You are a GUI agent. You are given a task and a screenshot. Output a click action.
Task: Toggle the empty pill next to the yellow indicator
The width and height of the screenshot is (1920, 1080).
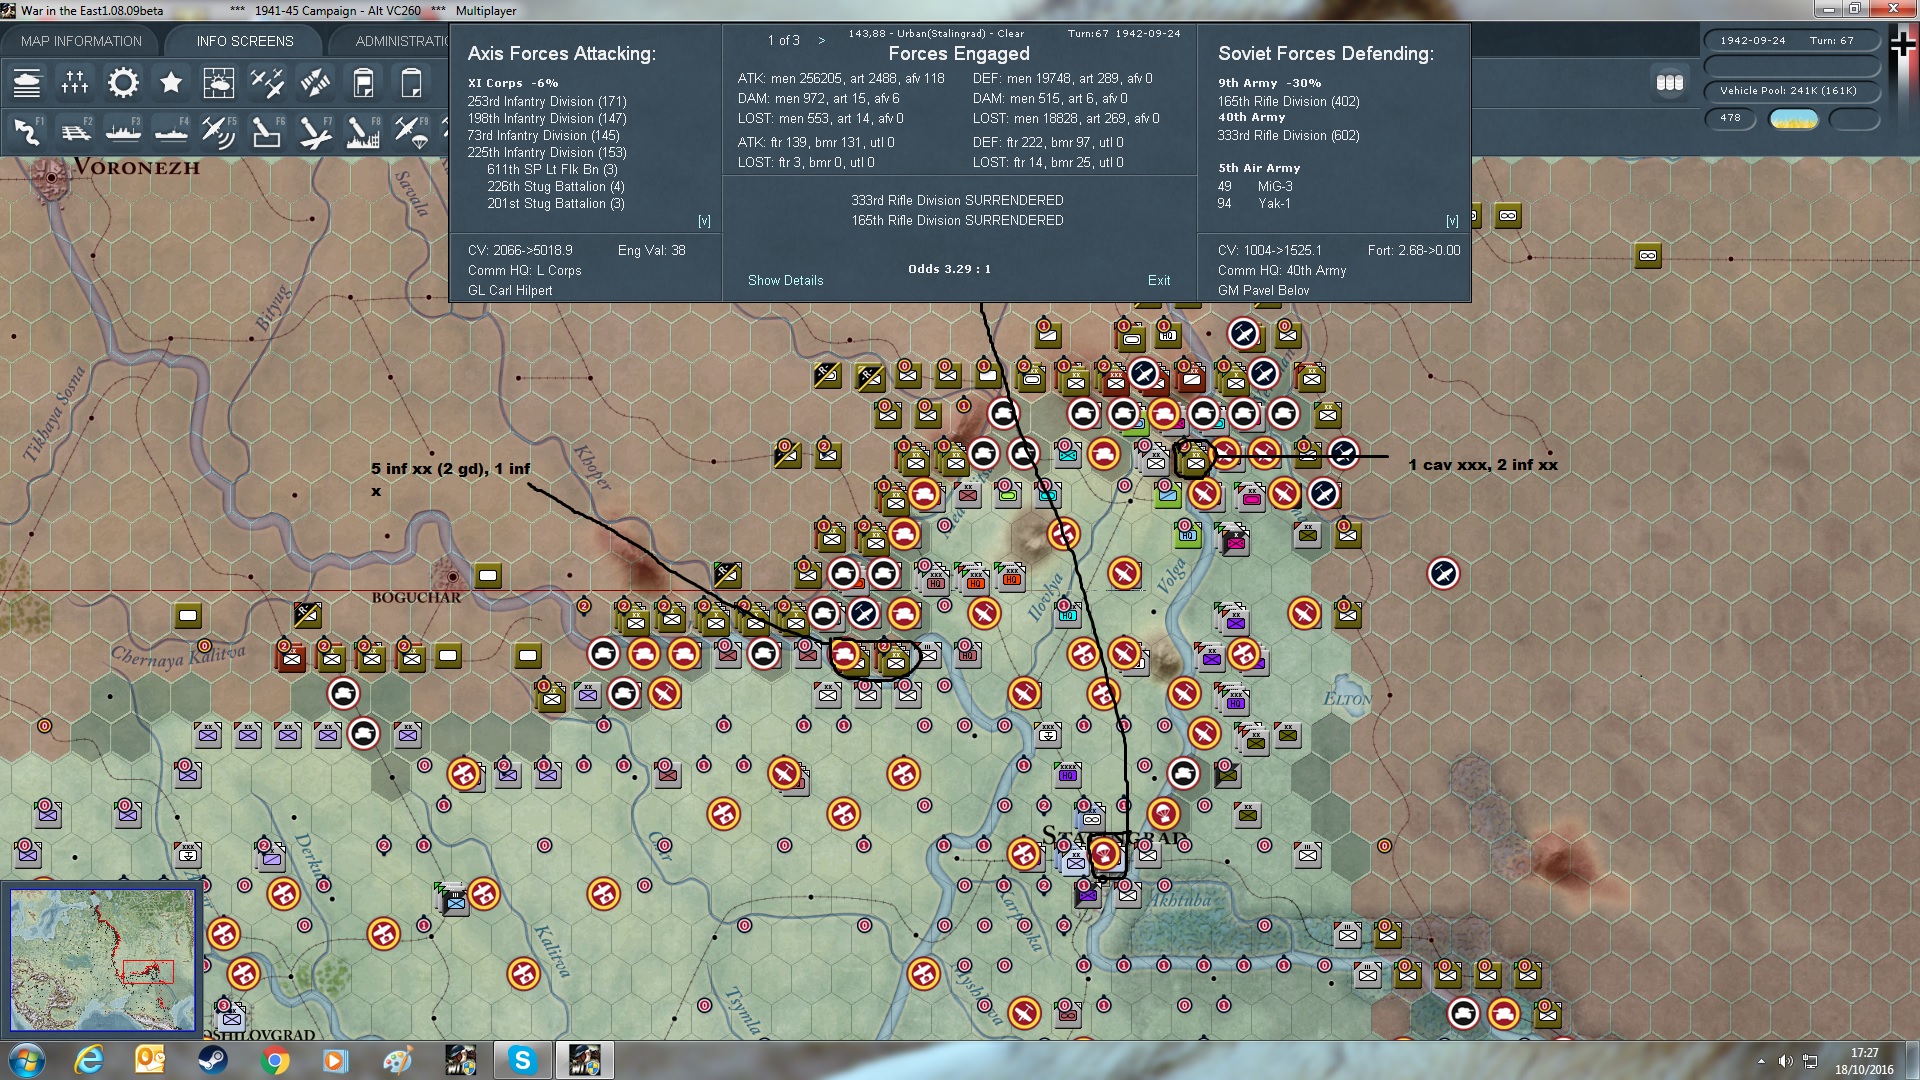(x=1855, y=119)
